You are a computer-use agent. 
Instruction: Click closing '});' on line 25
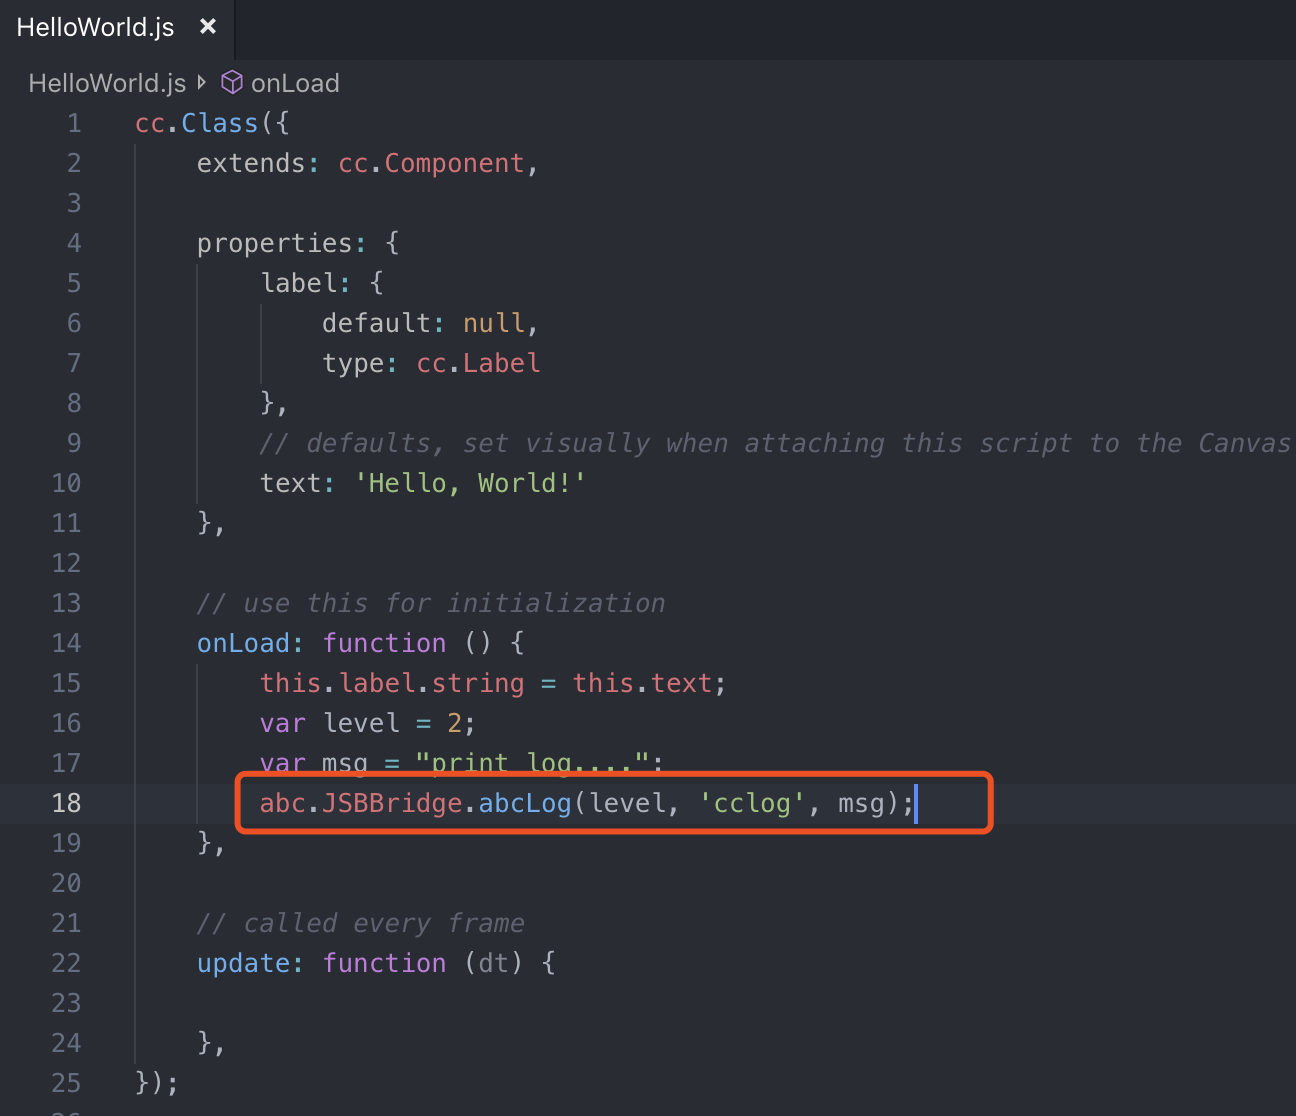pyautogui.click(x=157, y=1083)
